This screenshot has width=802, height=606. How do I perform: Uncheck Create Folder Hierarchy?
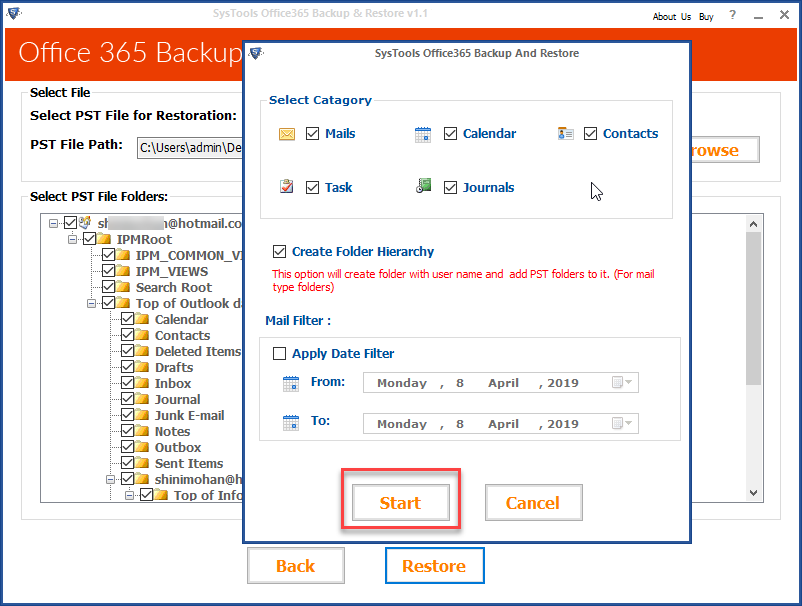tap(277, 252)
